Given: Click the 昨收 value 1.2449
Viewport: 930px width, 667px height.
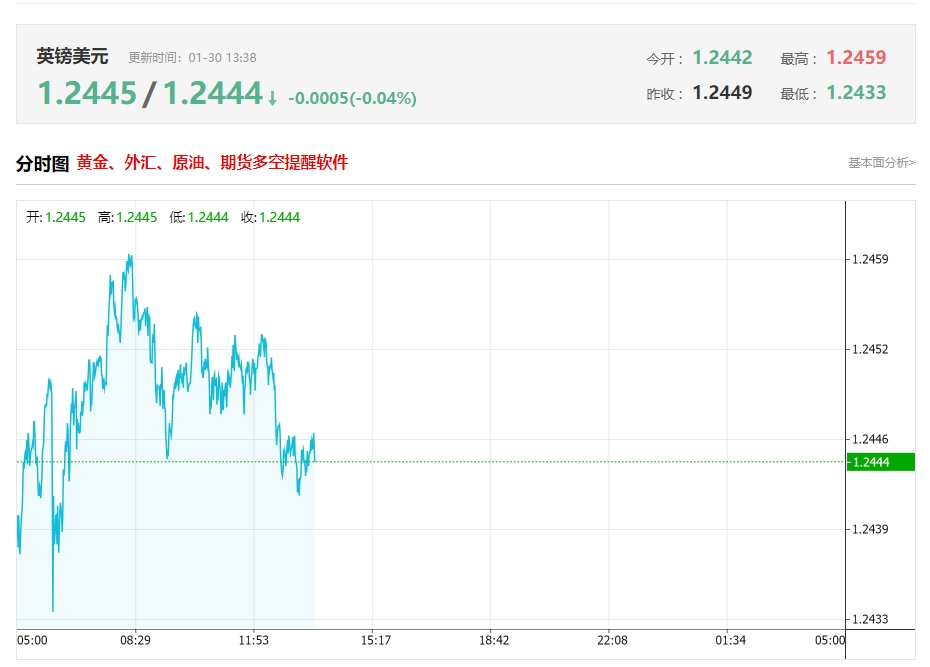Looking at the screenshot, I should click(722, 92).
